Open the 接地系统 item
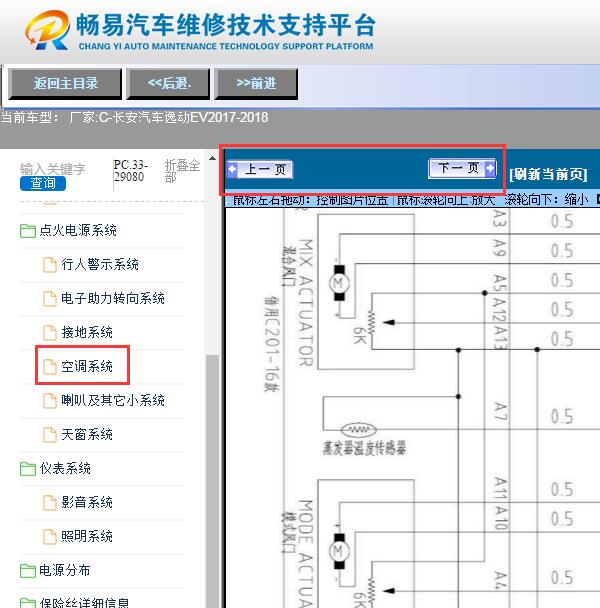 point(87,332)
